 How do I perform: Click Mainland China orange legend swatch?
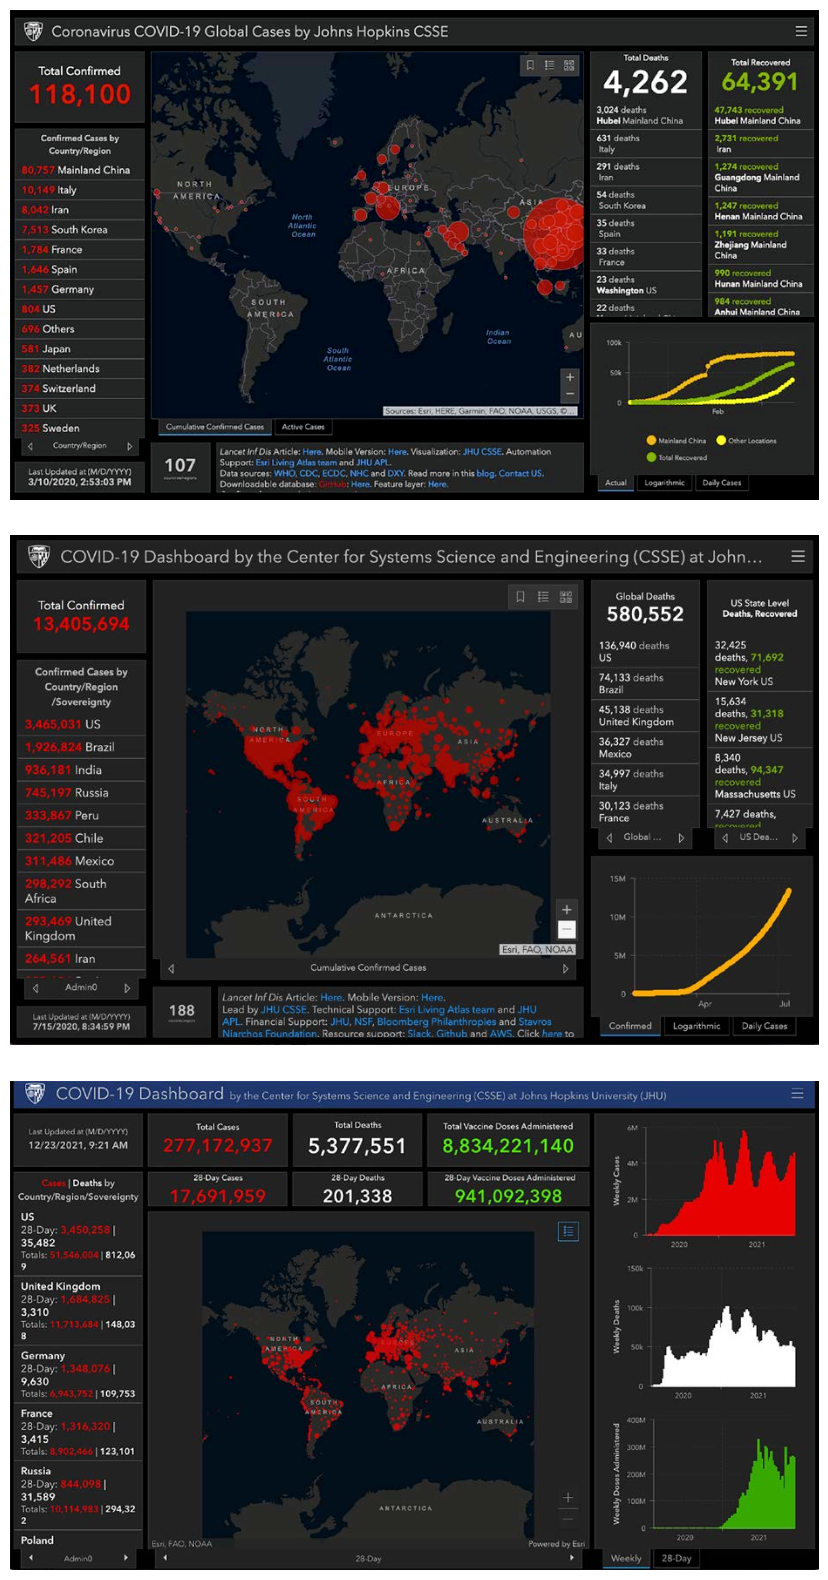651,440
